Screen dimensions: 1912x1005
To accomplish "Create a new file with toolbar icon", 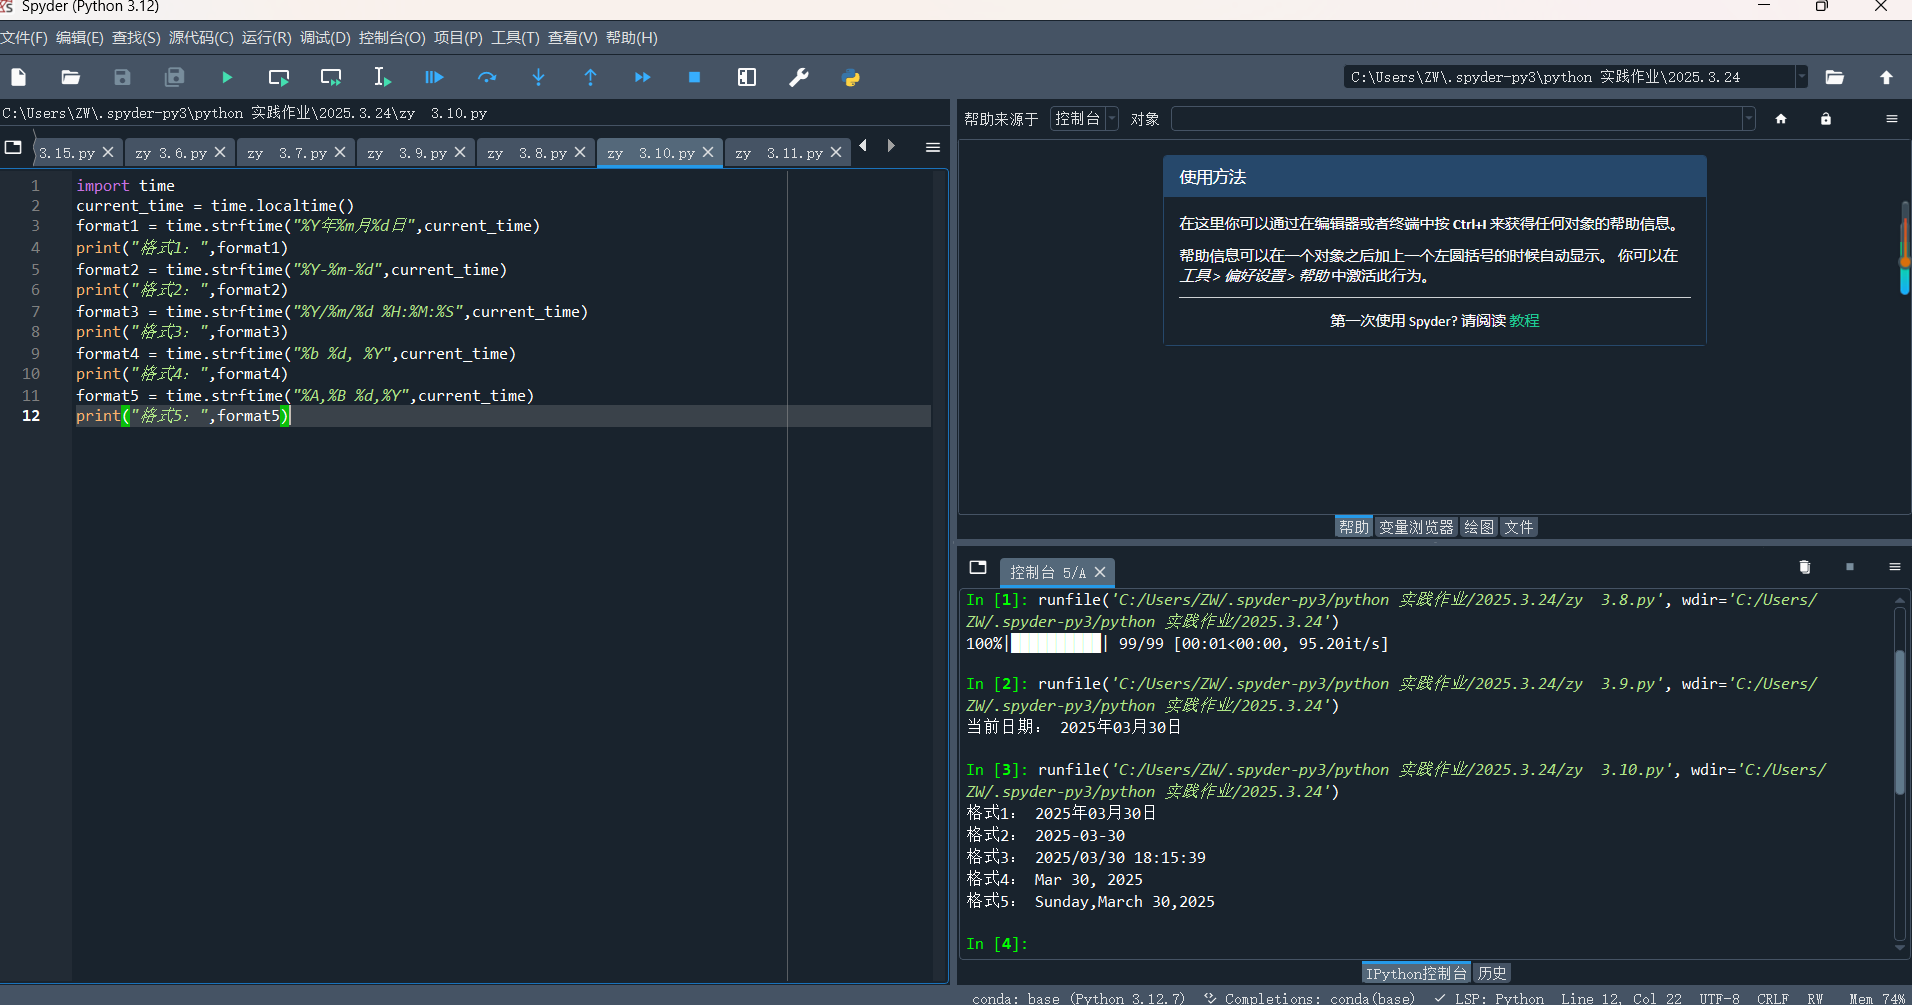I will [x=19, y=77].
